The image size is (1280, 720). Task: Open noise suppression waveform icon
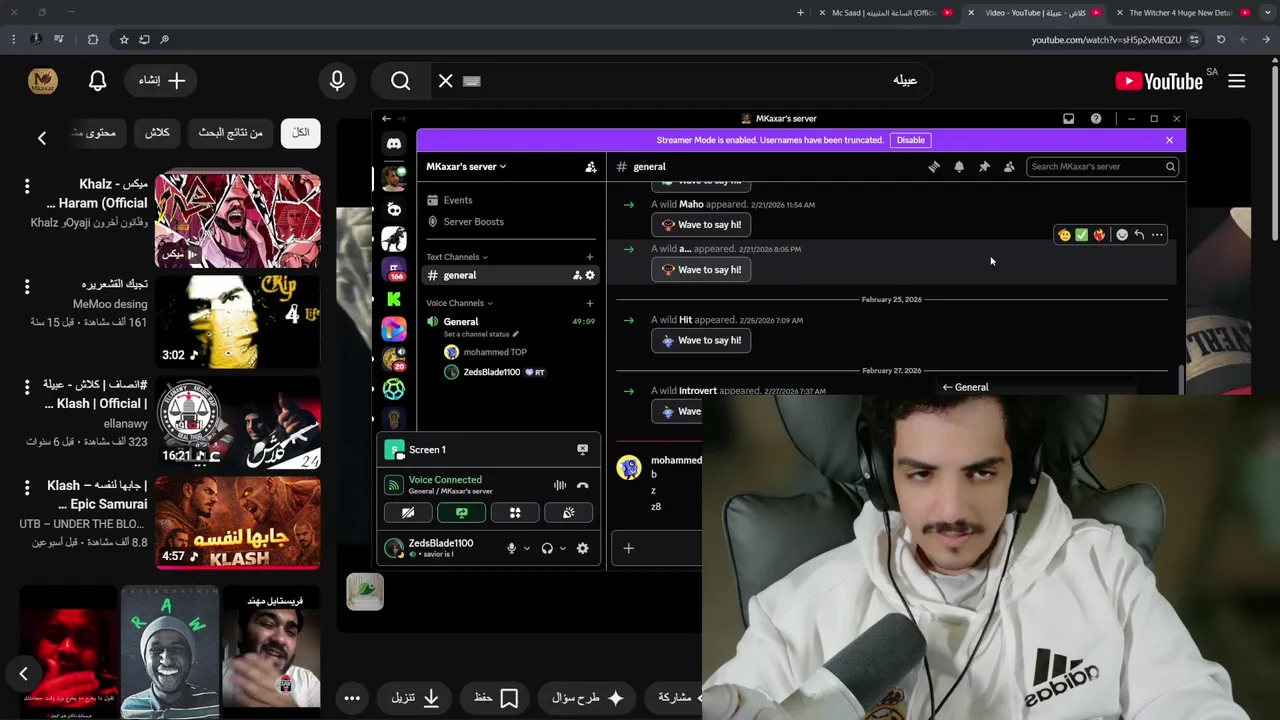click(x=560, y=486)
